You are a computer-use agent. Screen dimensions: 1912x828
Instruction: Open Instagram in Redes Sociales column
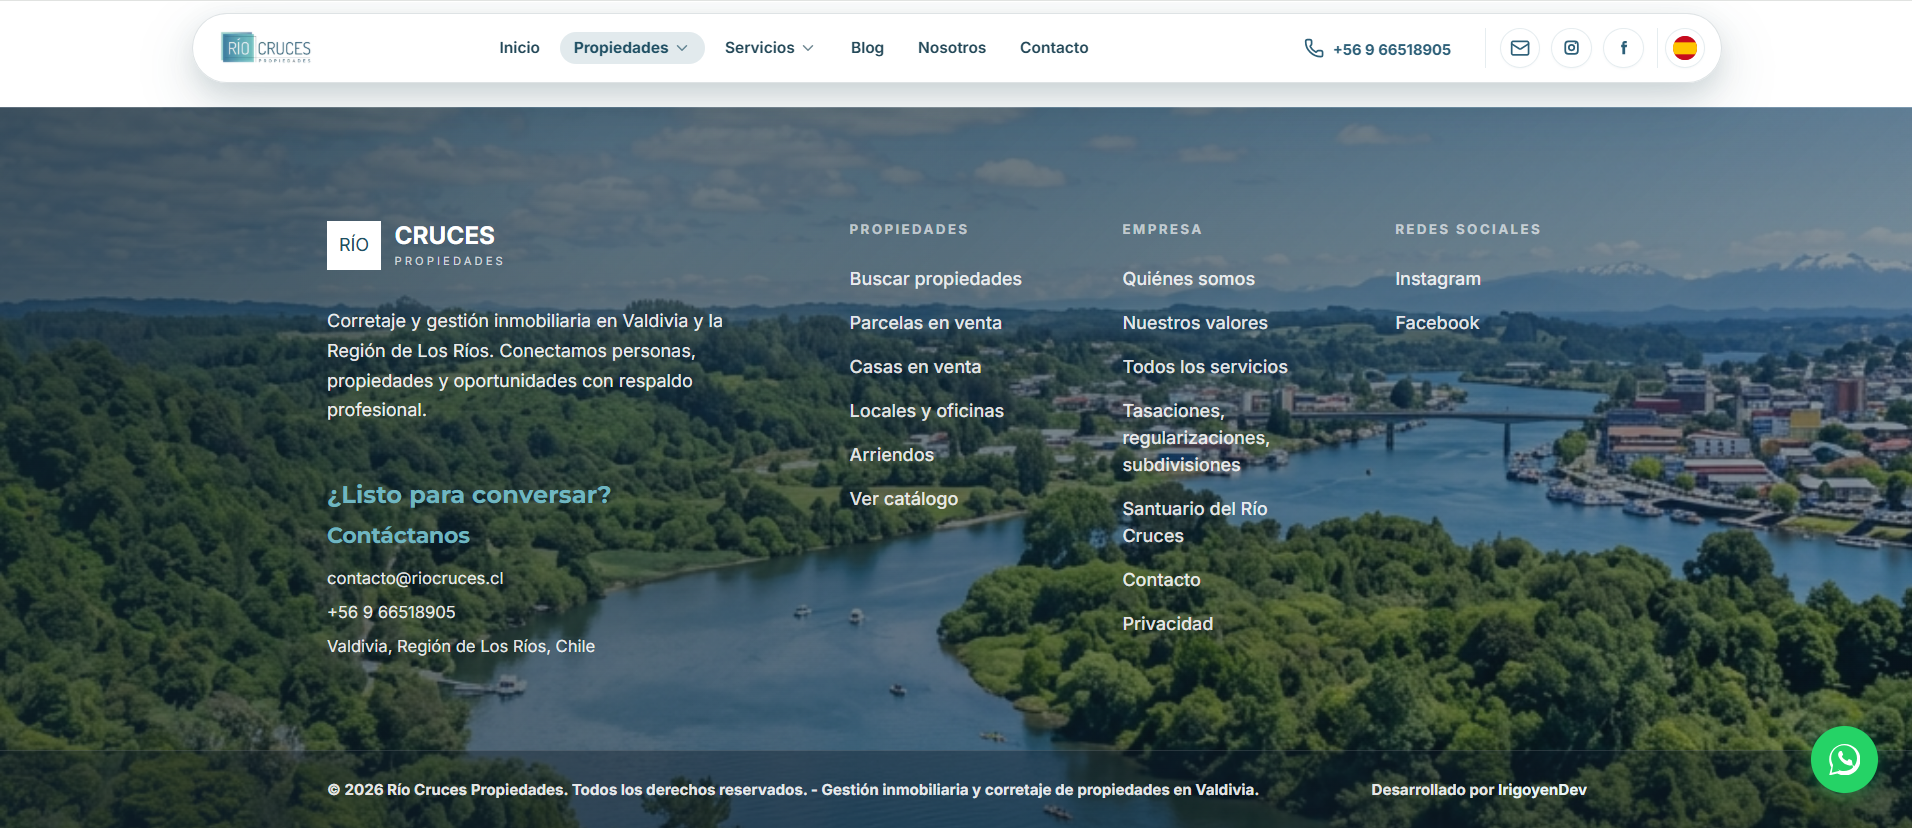click(x=1438, y=279)
